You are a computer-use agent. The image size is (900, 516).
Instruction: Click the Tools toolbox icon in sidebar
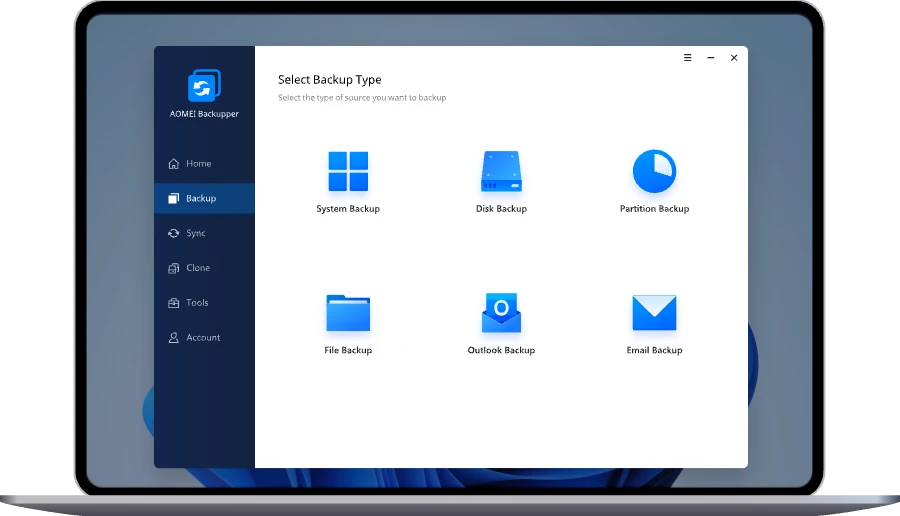pyautogui.click(x=174, y=303)
